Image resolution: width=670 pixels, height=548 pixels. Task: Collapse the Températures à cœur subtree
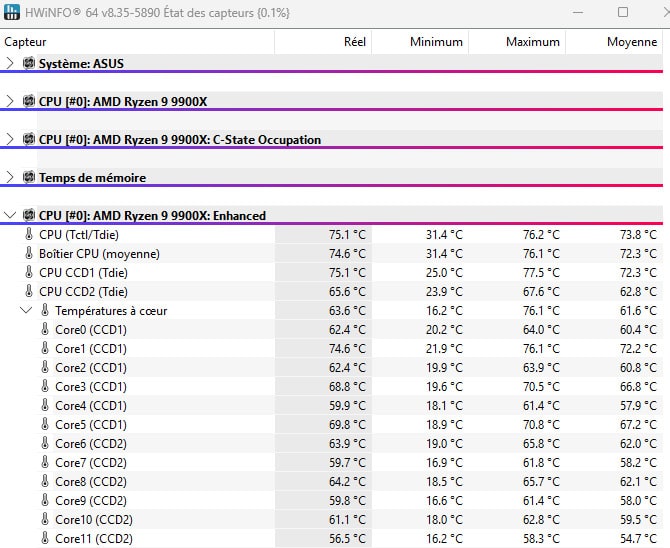coord(27,311)
